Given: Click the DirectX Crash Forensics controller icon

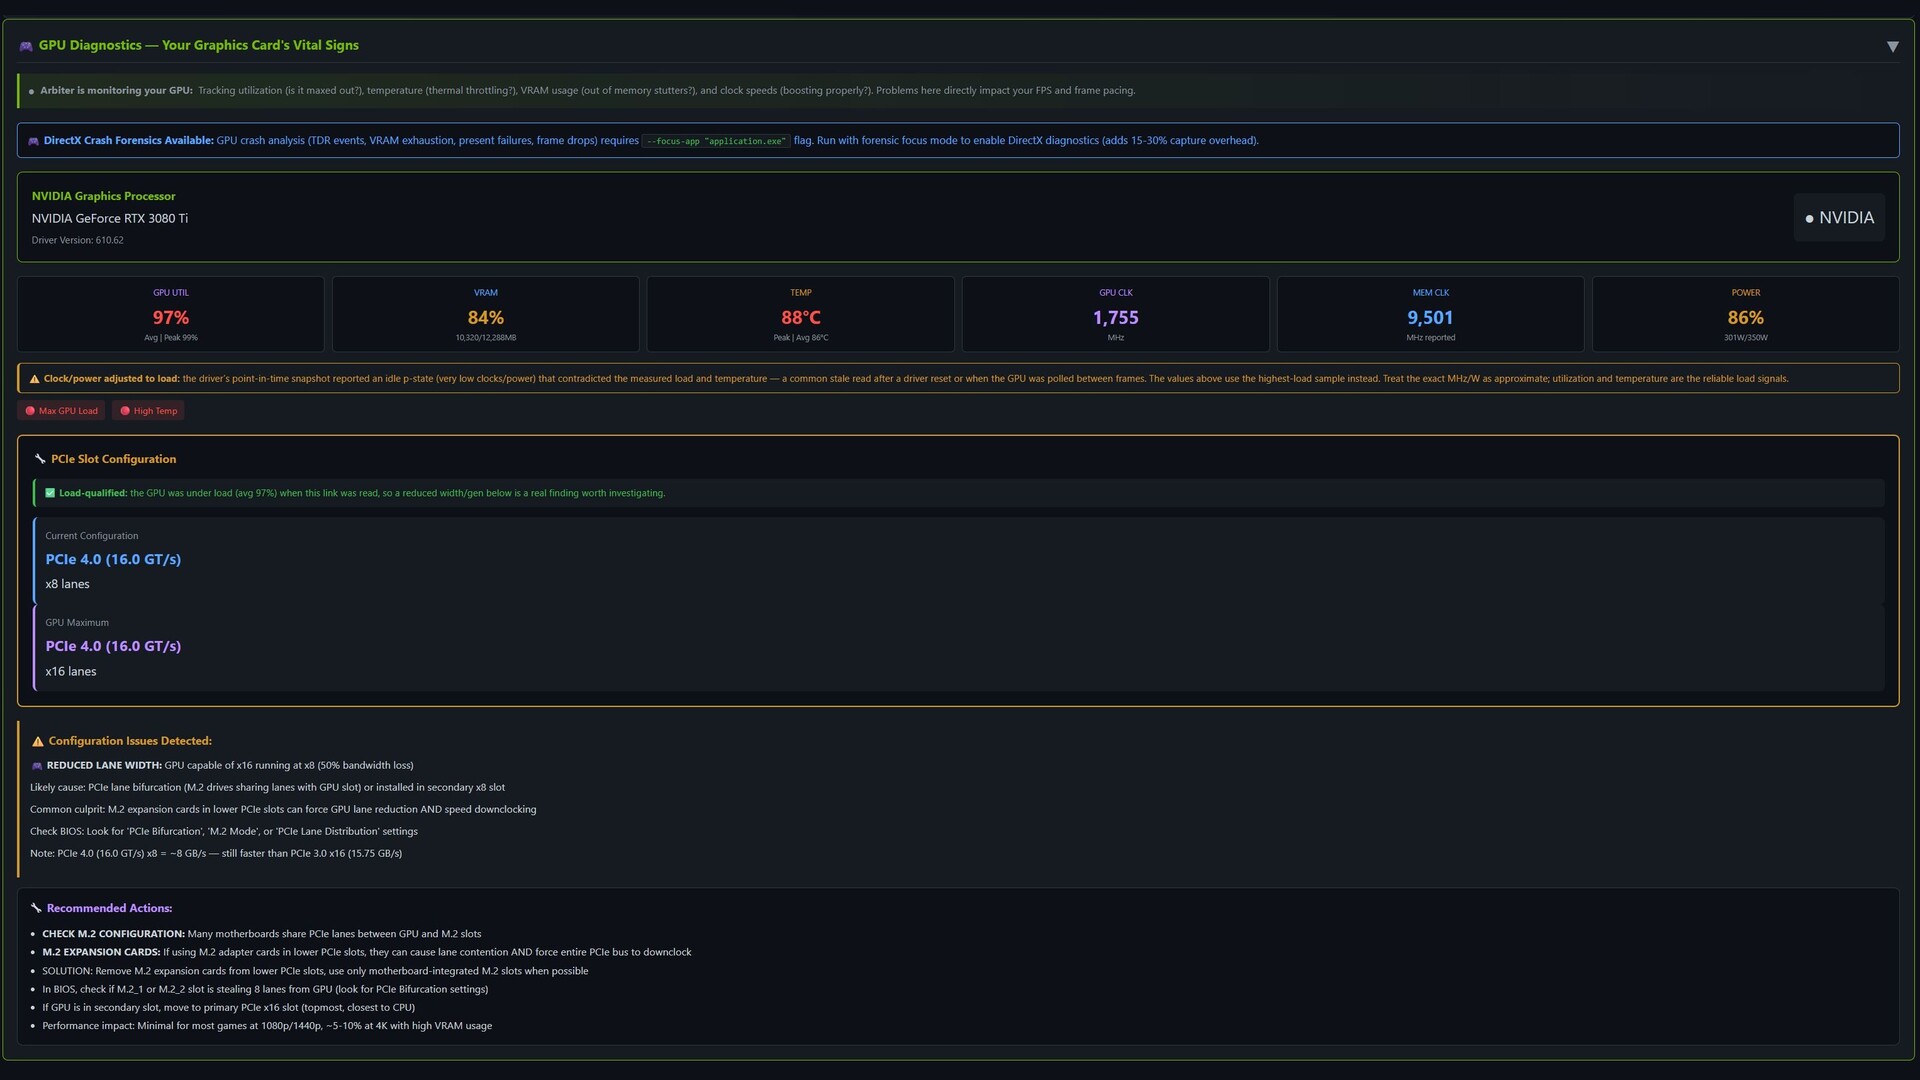Looking at the screenshot, I should click(x=33, y=141).
